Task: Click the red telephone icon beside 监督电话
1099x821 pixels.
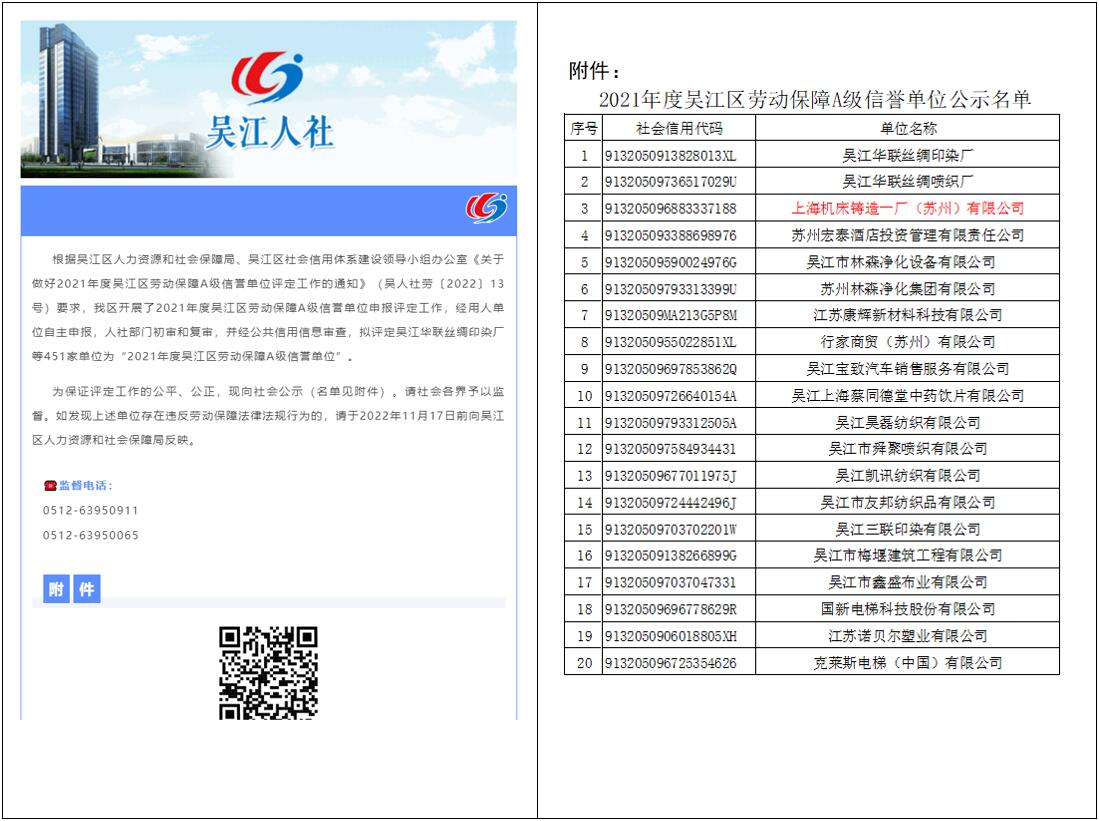Action: click(52, 484)
